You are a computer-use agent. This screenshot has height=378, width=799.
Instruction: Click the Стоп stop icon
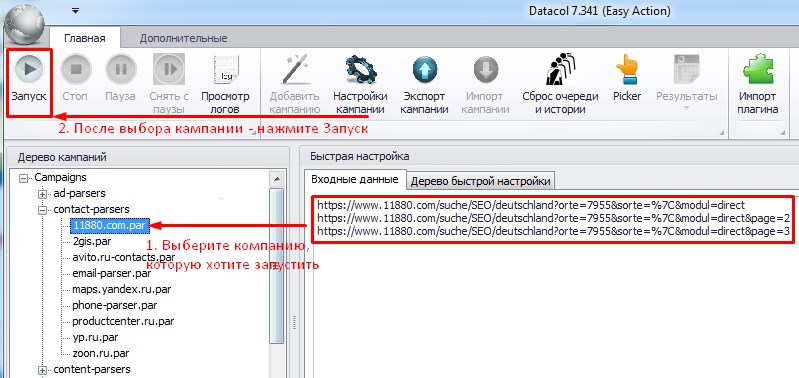(x=75, y=69)
